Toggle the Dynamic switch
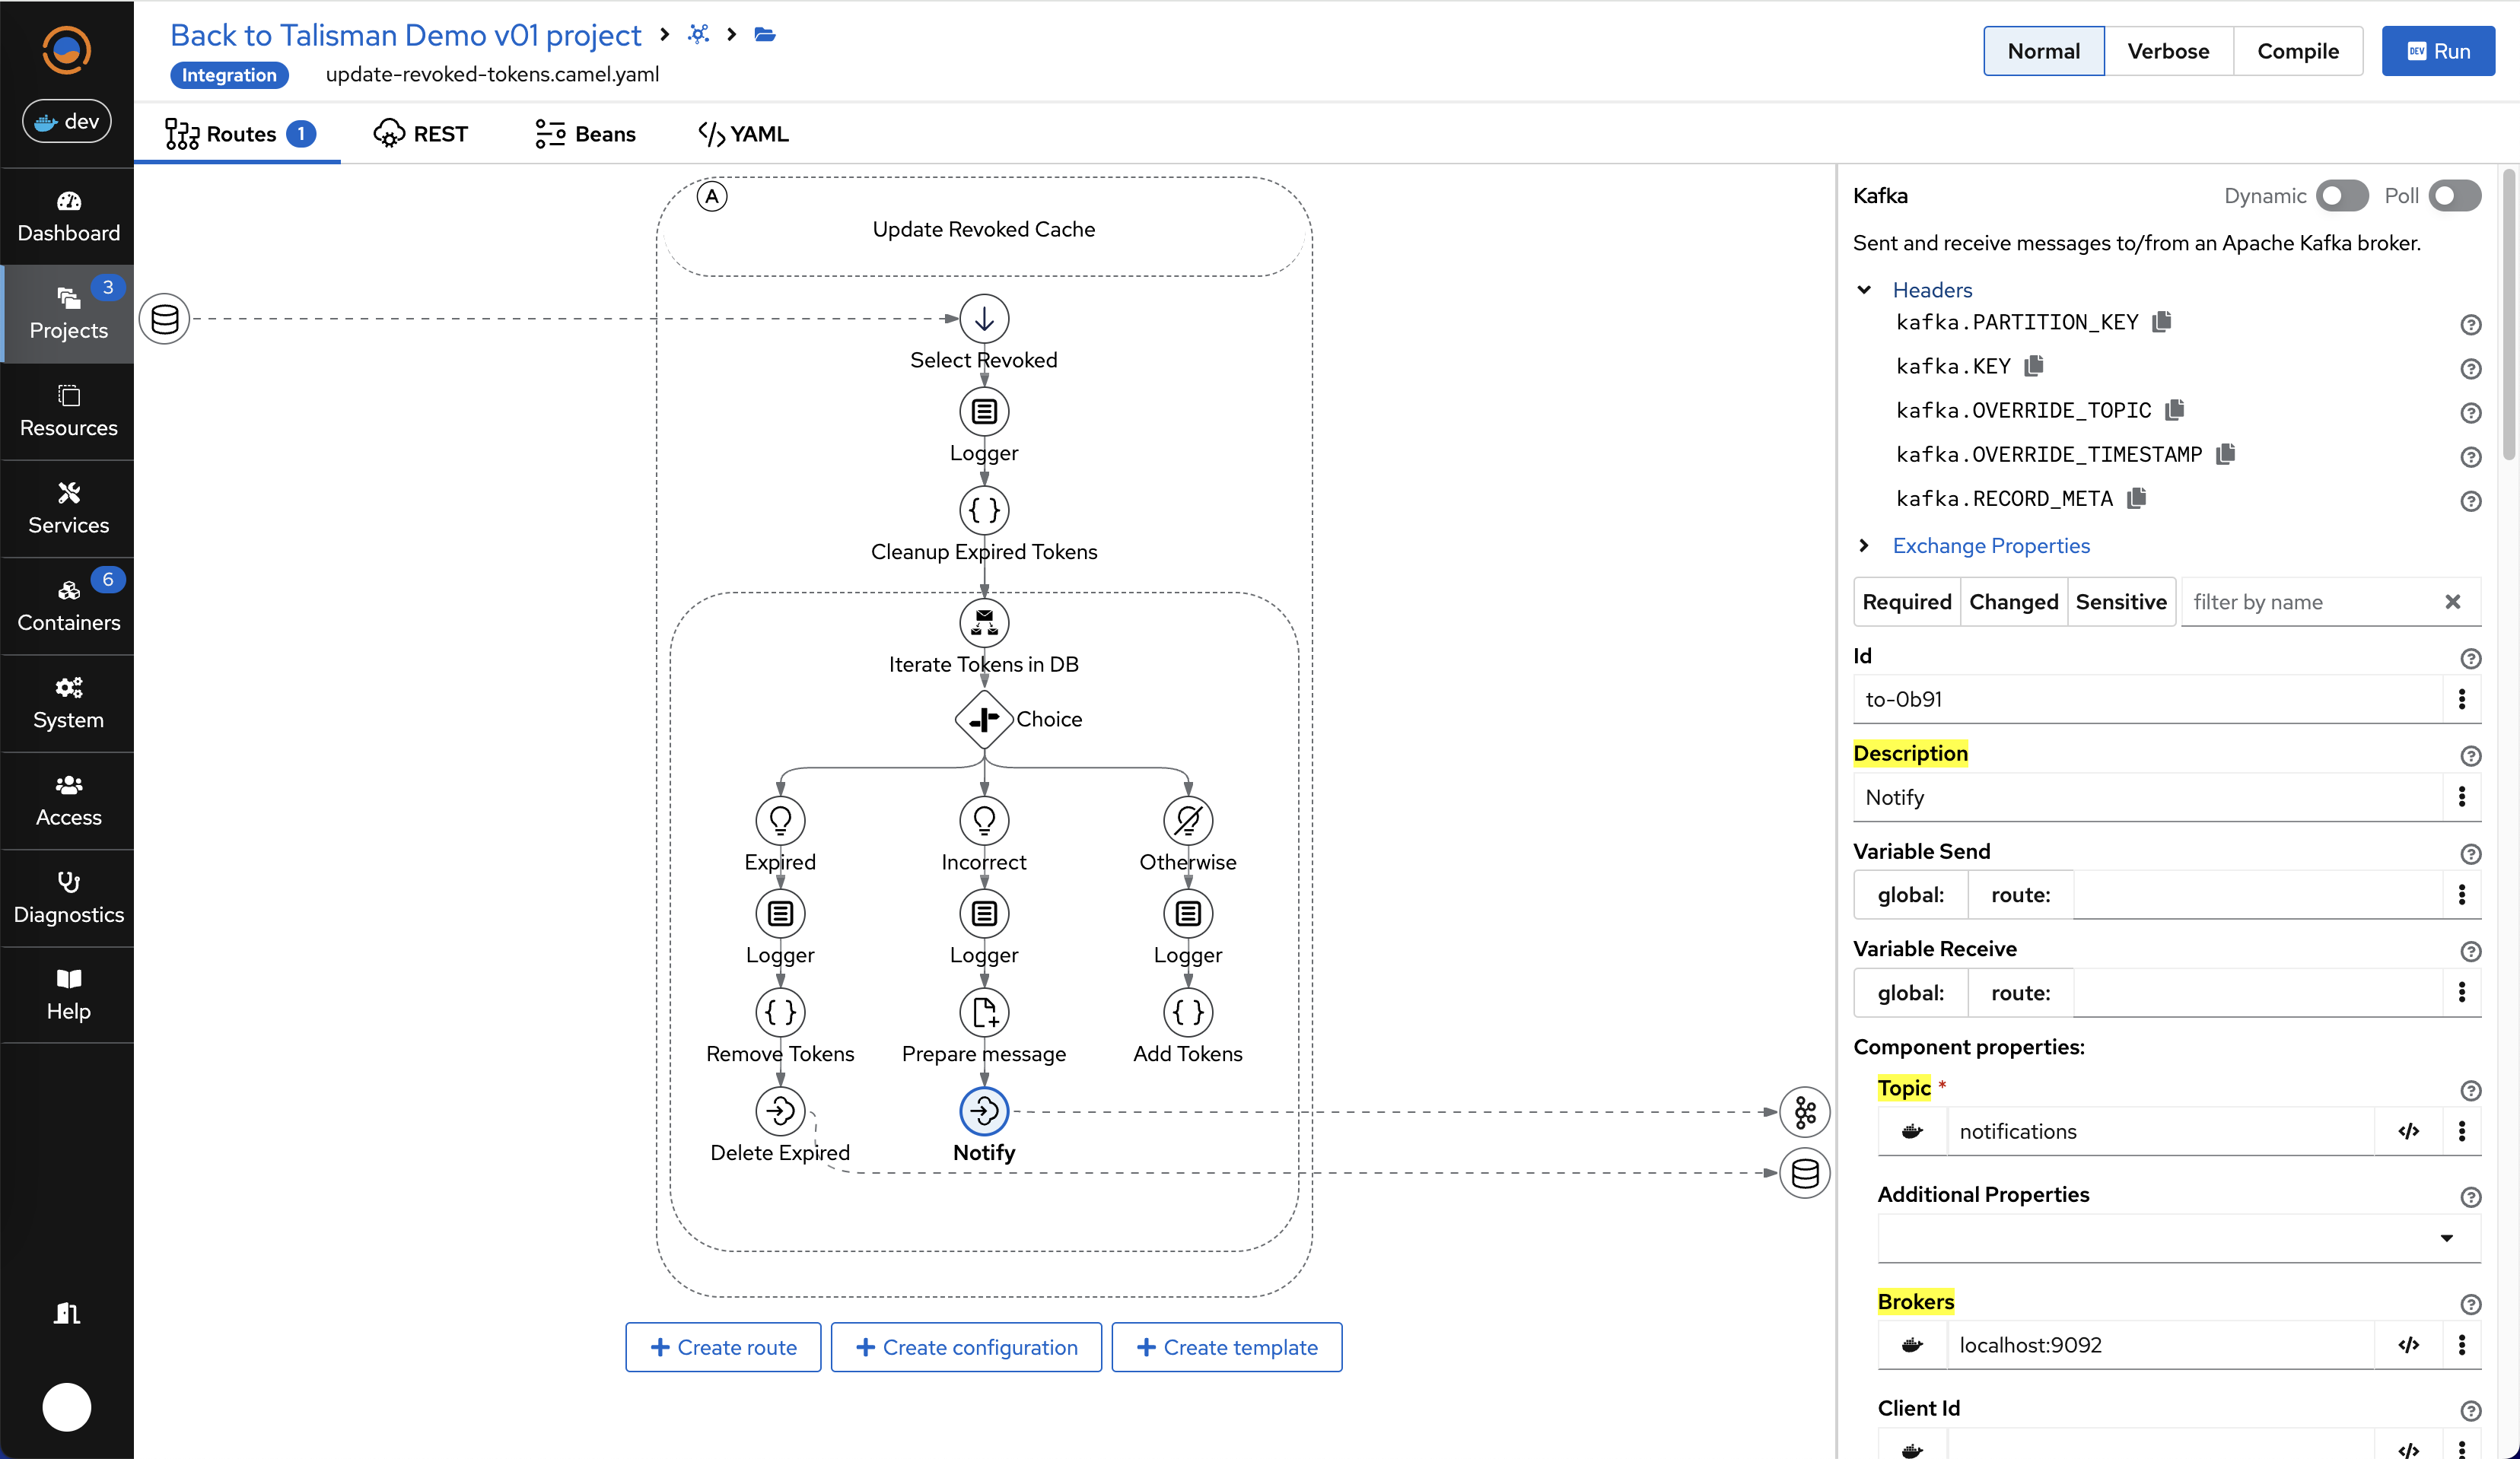 click(2342, 196)
